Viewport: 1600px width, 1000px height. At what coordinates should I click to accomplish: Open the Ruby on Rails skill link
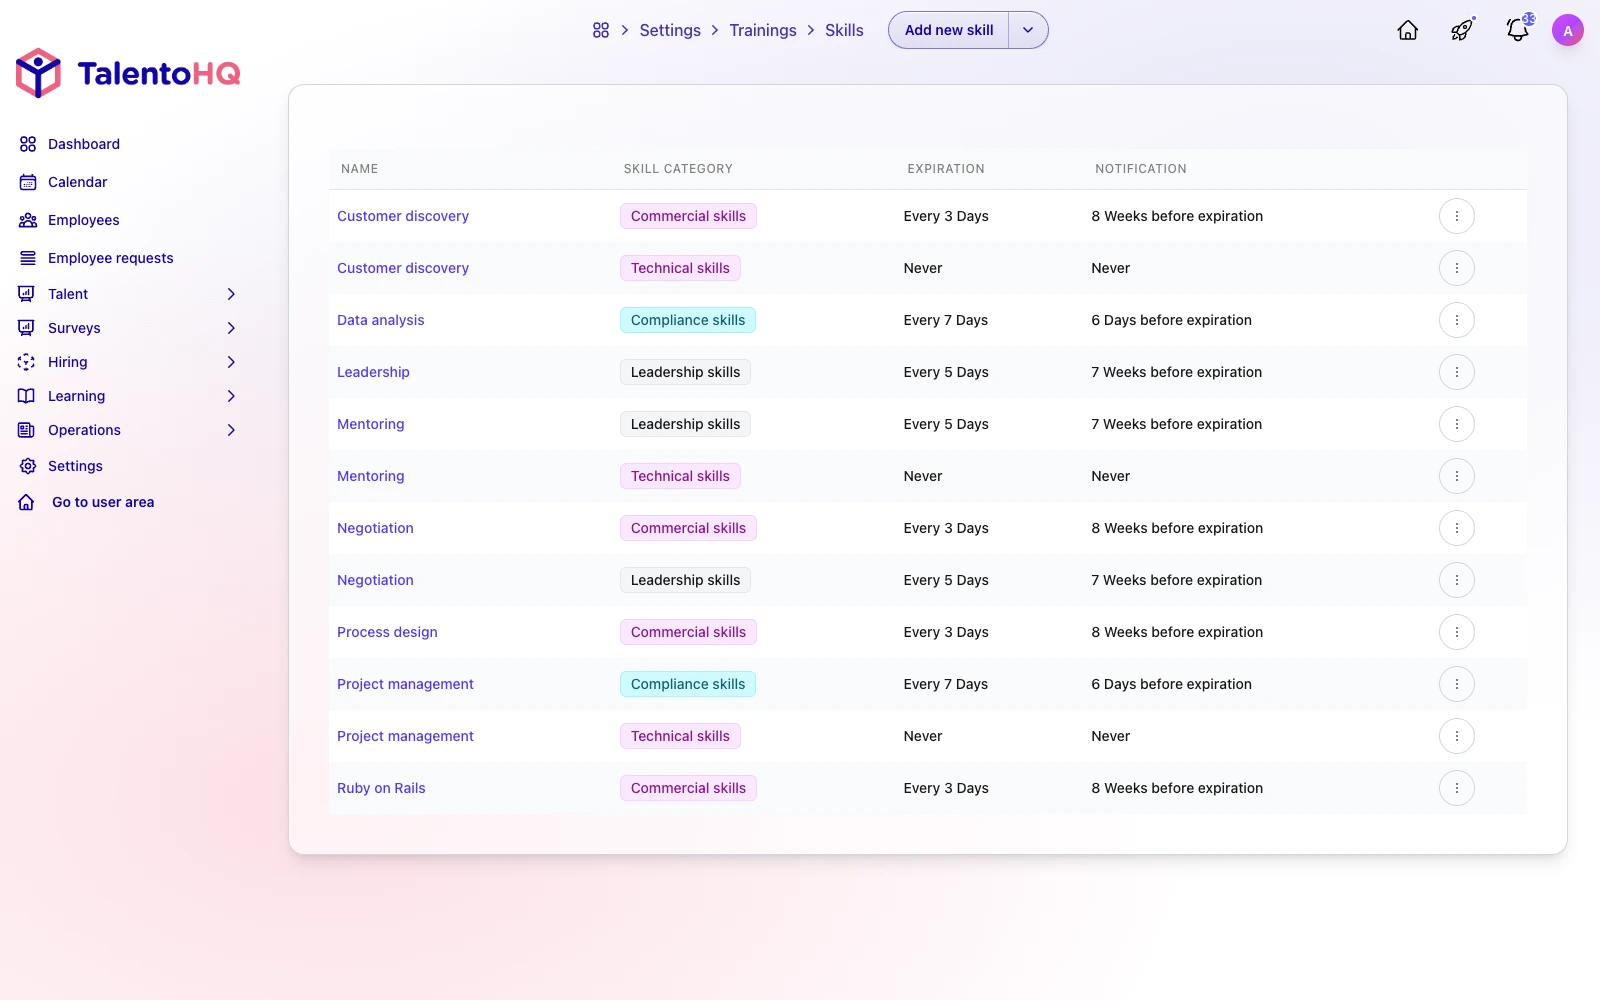pyautogui.click(x=381, y=788)
